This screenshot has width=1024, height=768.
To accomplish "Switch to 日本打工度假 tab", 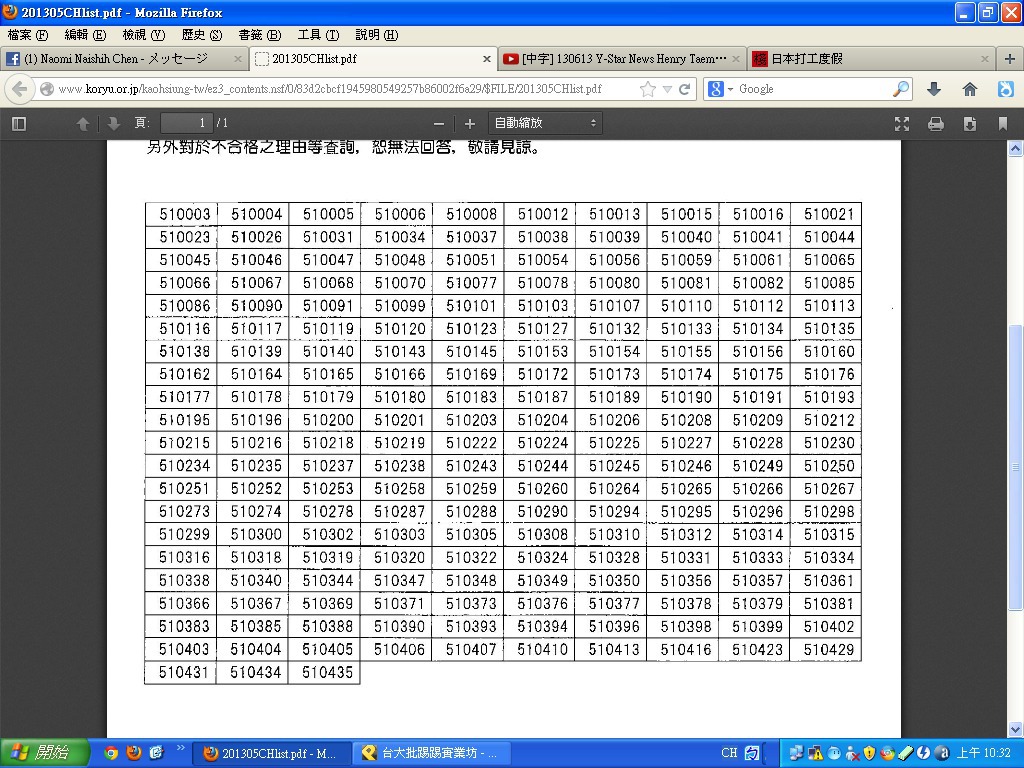I will [x=872, y=59].
